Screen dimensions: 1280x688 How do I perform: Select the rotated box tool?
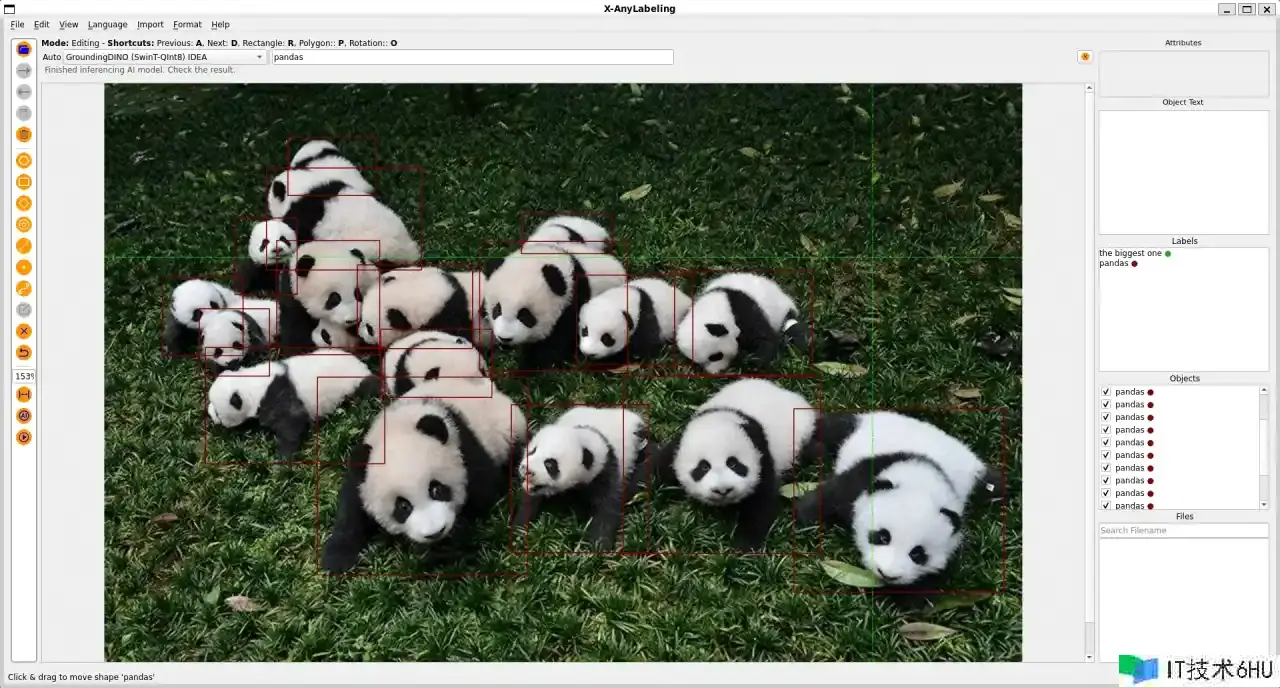pyautogui.click(x=24, y=203)
